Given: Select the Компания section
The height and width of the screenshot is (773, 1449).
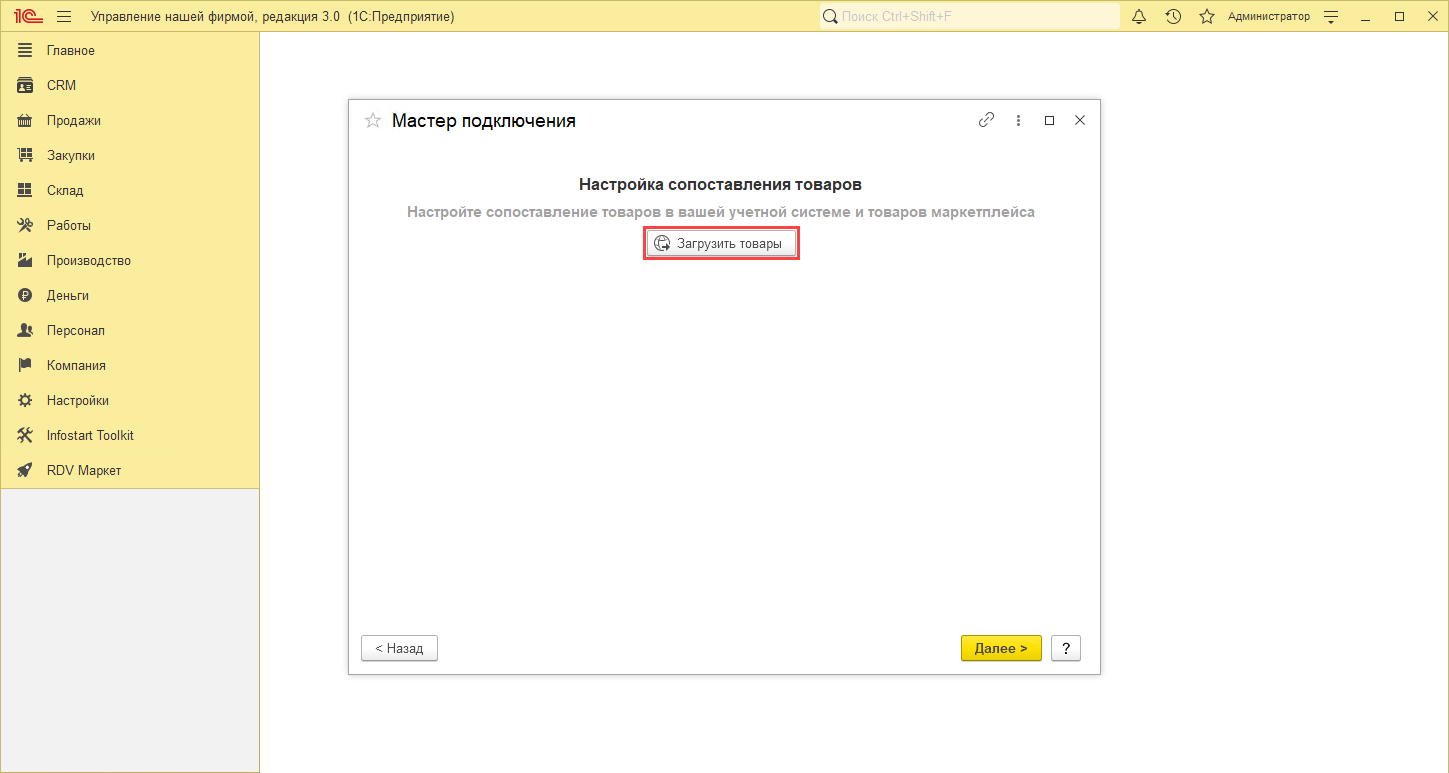Looking at the screenshot, I should click(130, 366).
